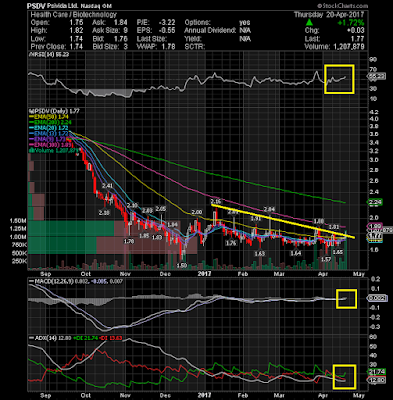Click the Yield N/A value
This screenshot has height=400, width=393.
(x=245, y=39)
